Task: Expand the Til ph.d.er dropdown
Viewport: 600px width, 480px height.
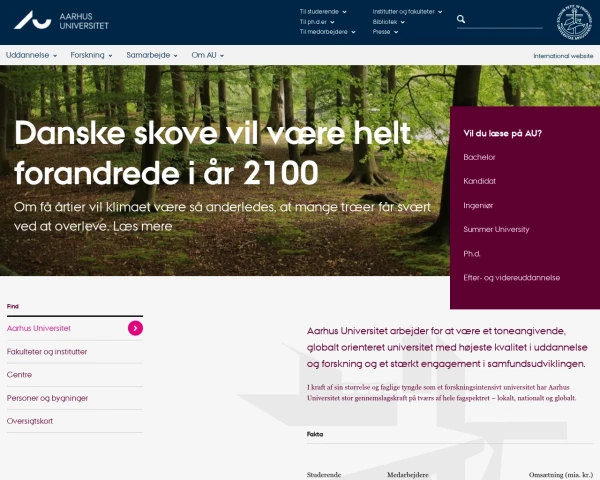Action: pyautogui.click(x=317, y=22)
